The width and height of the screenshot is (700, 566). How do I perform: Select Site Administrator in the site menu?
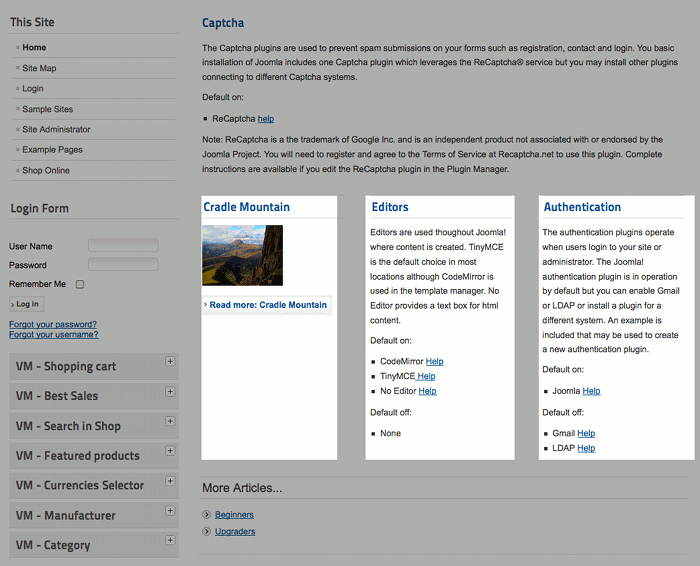(x=56, y=129)
